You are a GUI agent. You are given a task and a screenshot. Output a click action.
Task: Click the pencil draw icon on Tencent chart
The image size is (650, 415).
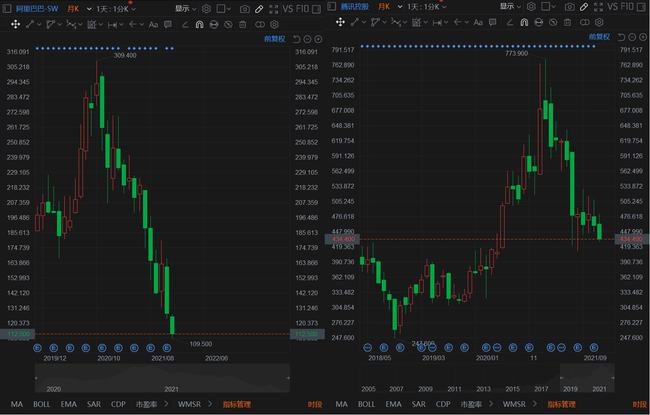[x=584, y=7]
